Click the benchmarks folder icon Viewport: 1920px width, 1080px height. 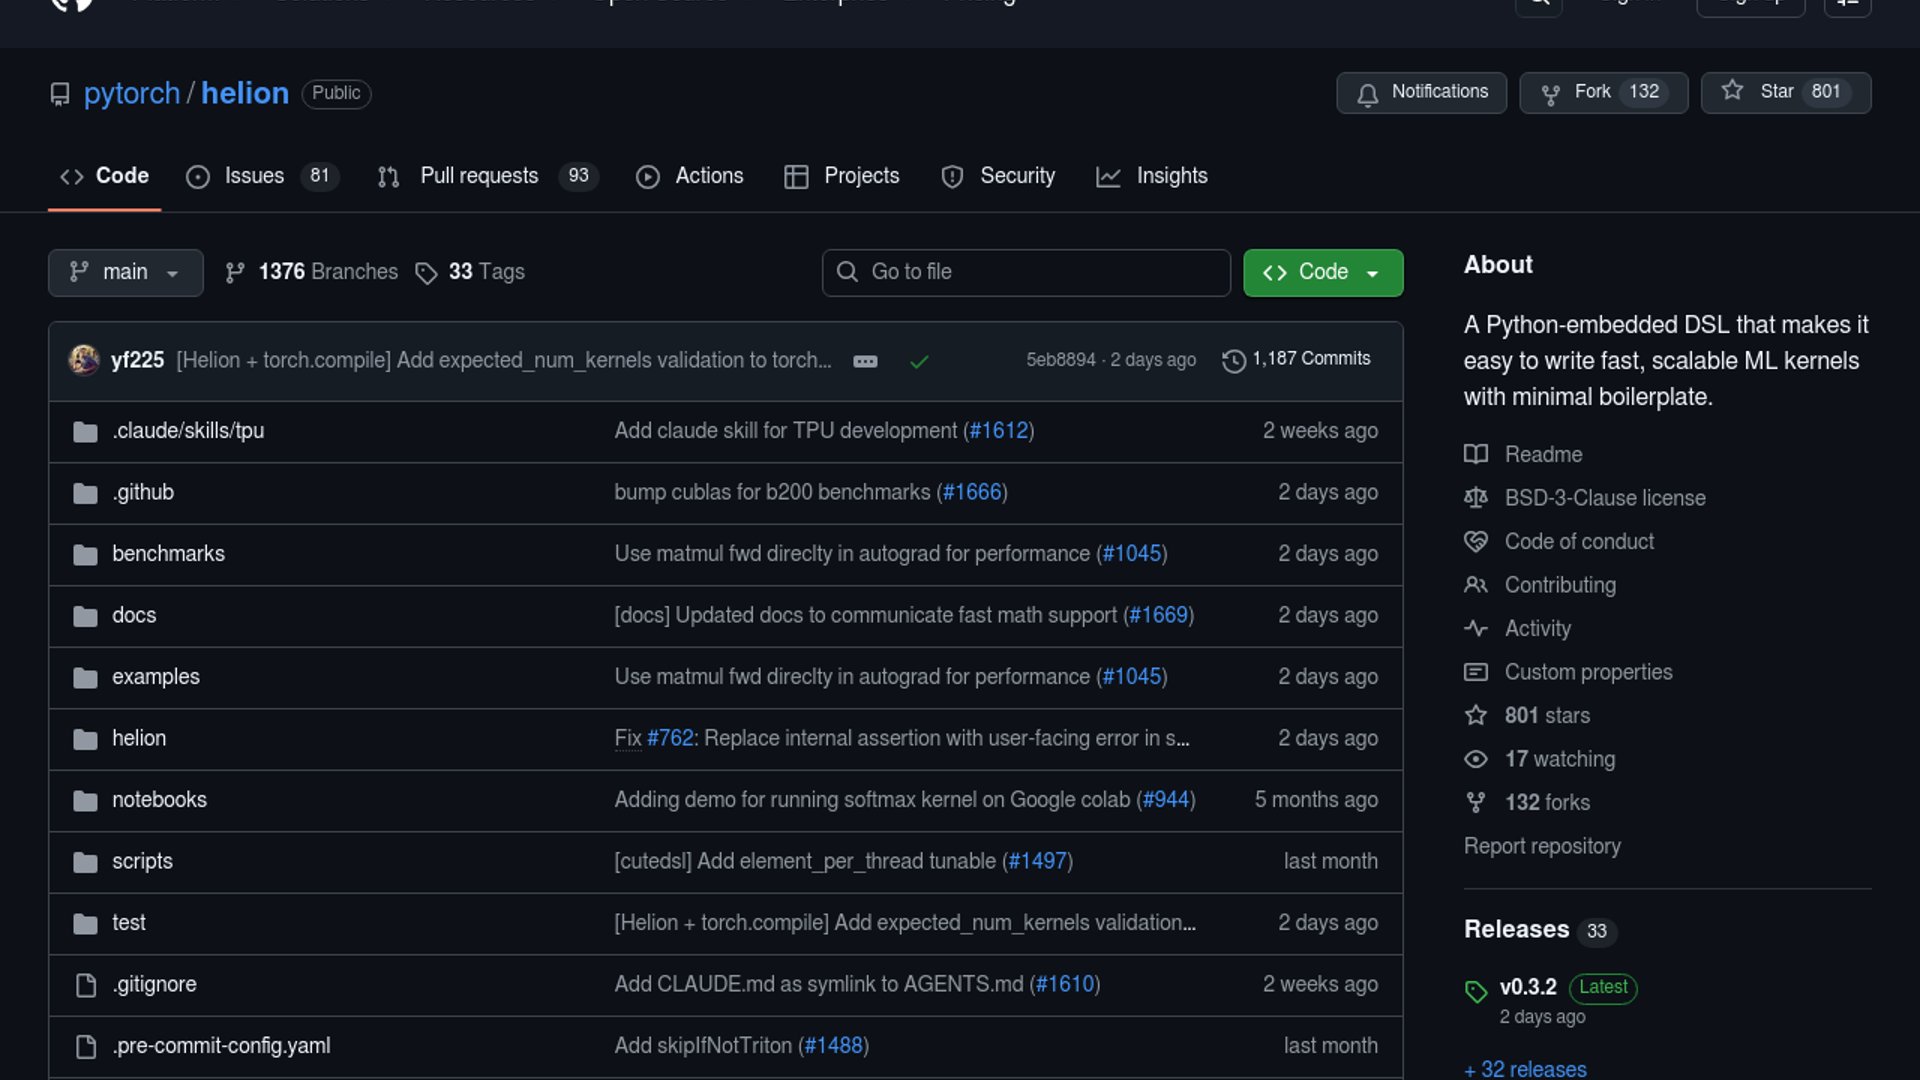pyautogui.click(x=86, y=554)
